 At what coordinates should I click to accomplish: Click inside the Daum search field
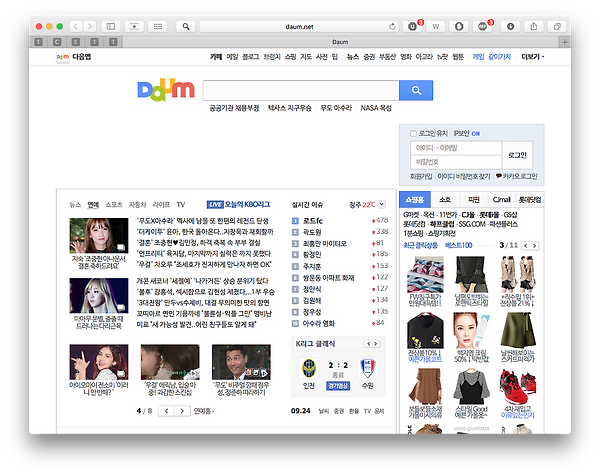coord(301,90)
